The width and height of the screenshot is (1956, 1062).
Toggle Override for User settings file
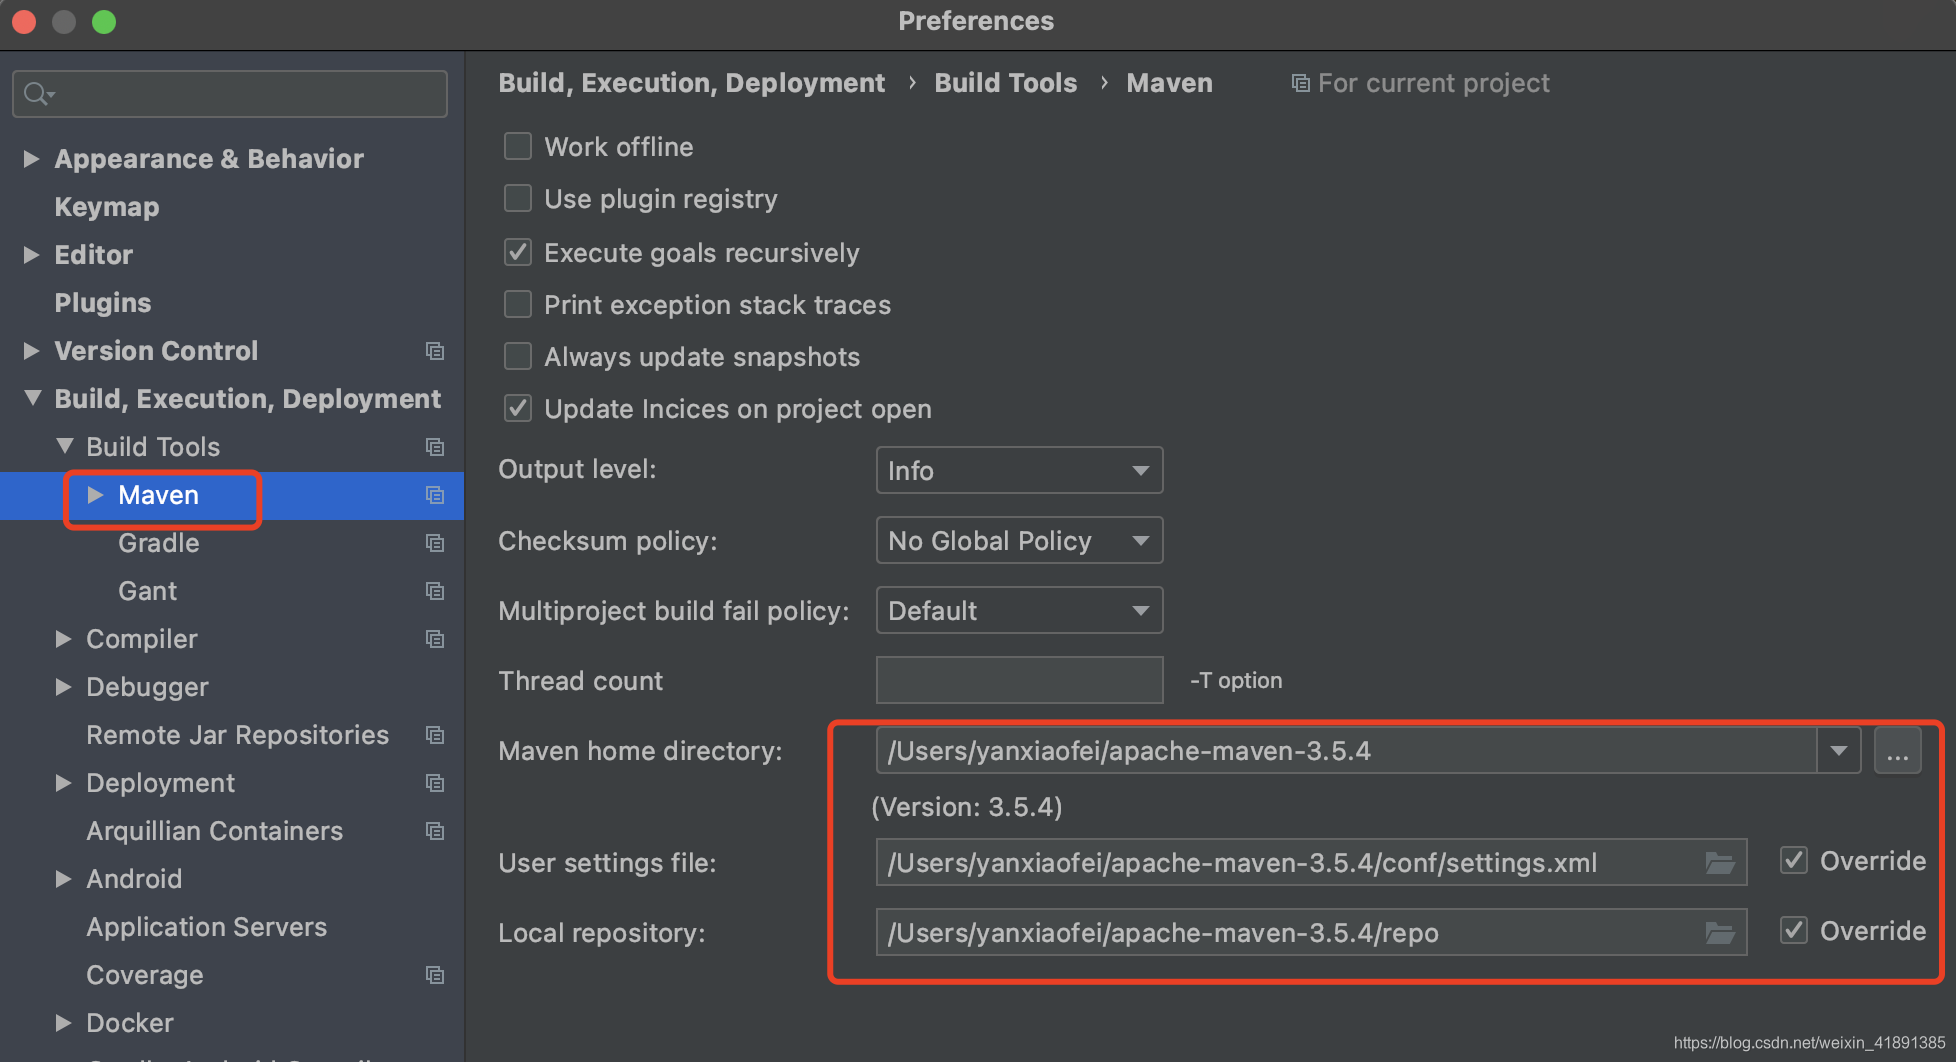tap(1794, 861)
